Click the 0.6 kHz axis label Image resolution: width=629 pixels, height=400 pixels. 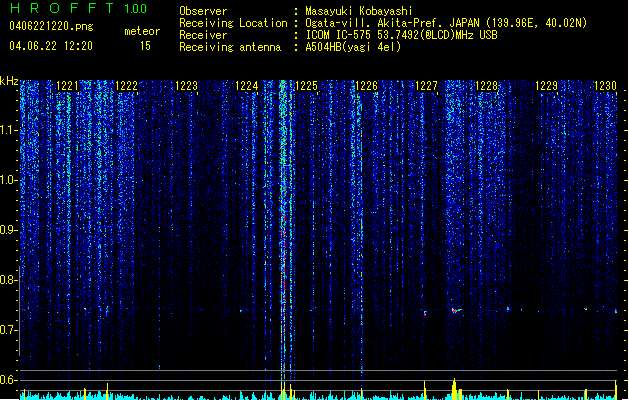8,380
